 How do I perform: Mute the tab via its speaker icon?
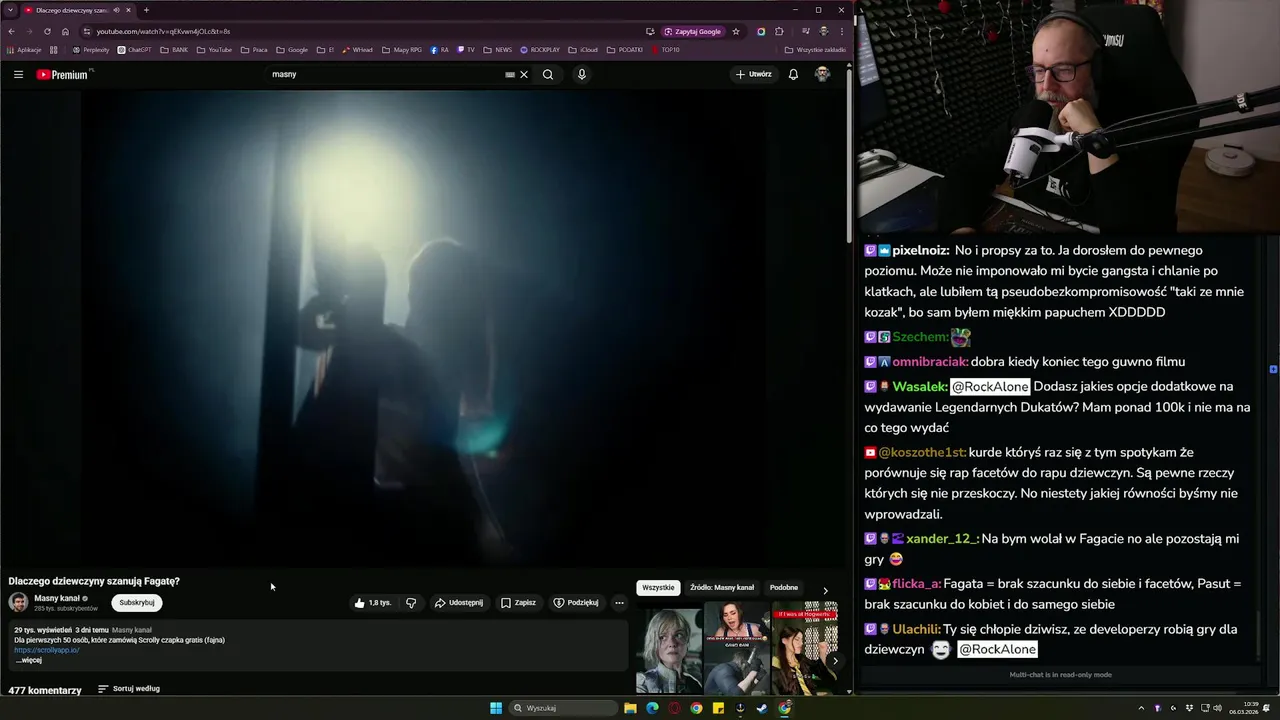117,10
